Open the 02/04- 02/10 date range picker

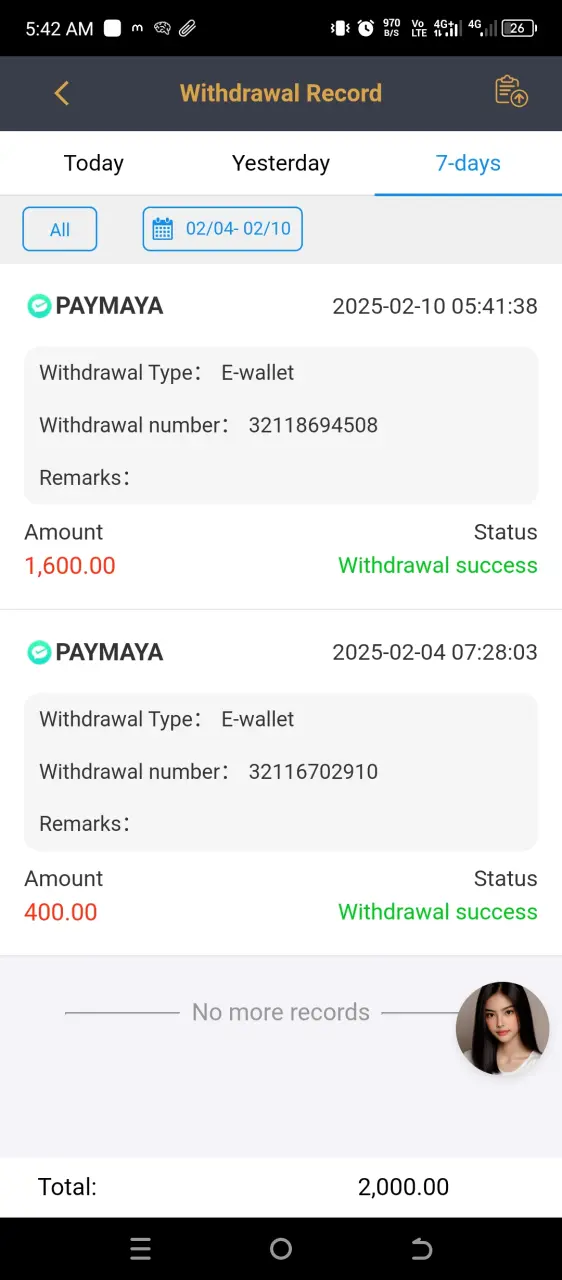pos(222,229)
